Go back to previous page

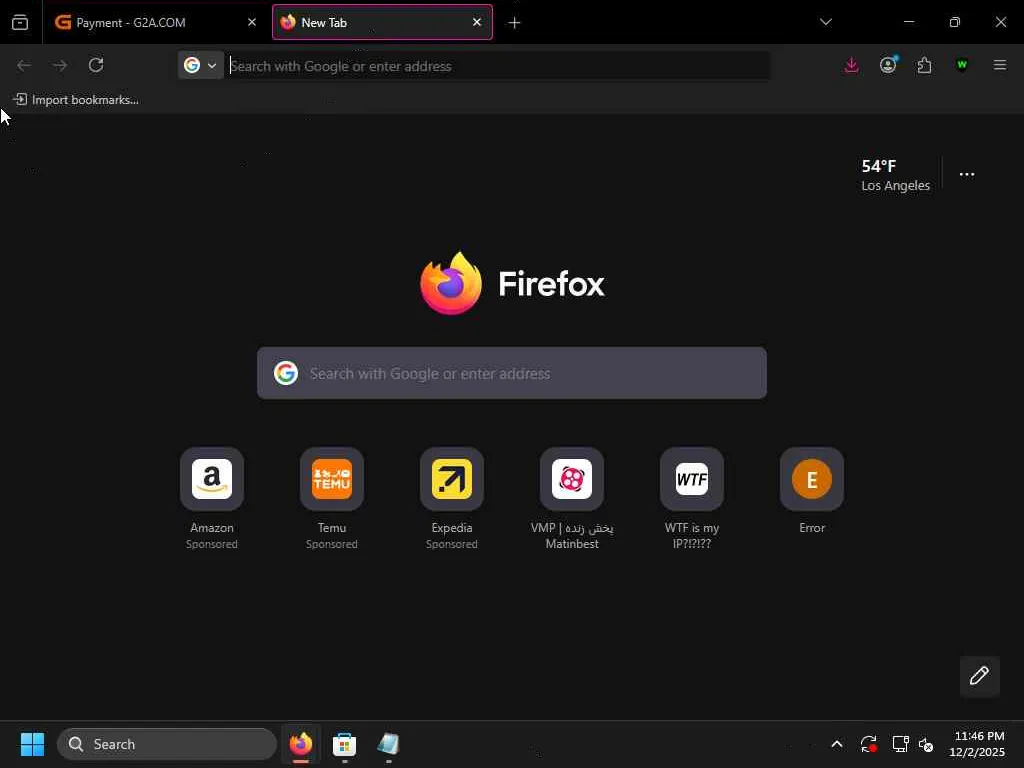pos(24,65)
